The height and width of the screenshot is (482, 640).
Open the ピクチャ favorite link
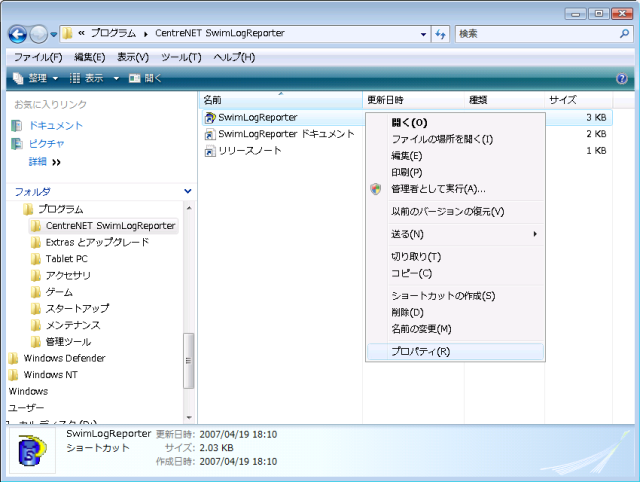click(x=47, y=144)
